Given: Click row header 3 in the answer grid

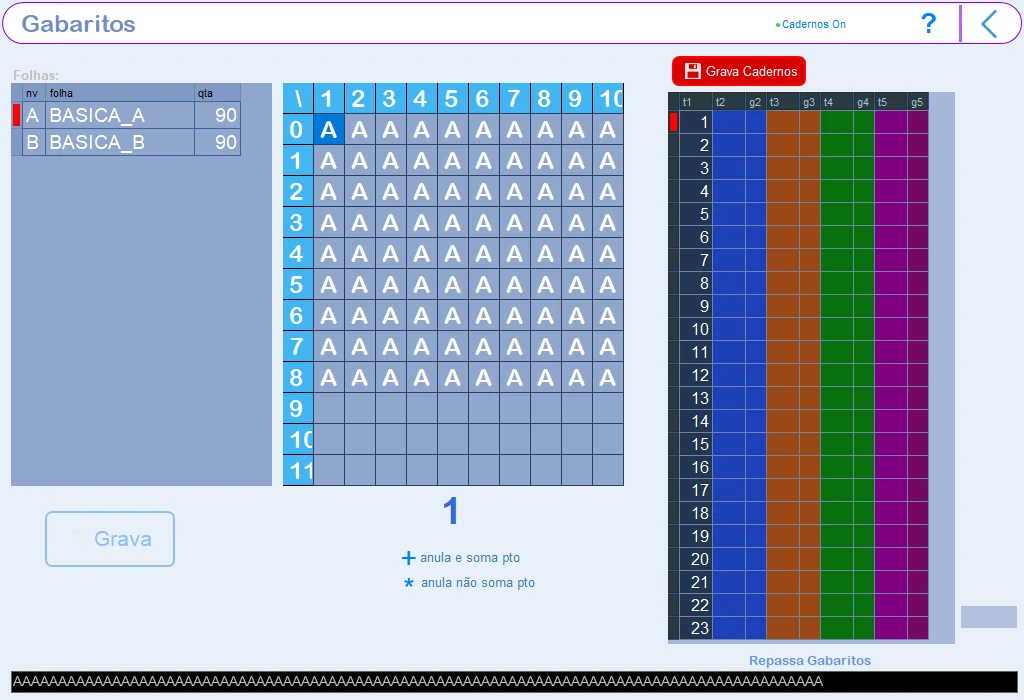Looking at the screenshot, I should tap(298, 223).
